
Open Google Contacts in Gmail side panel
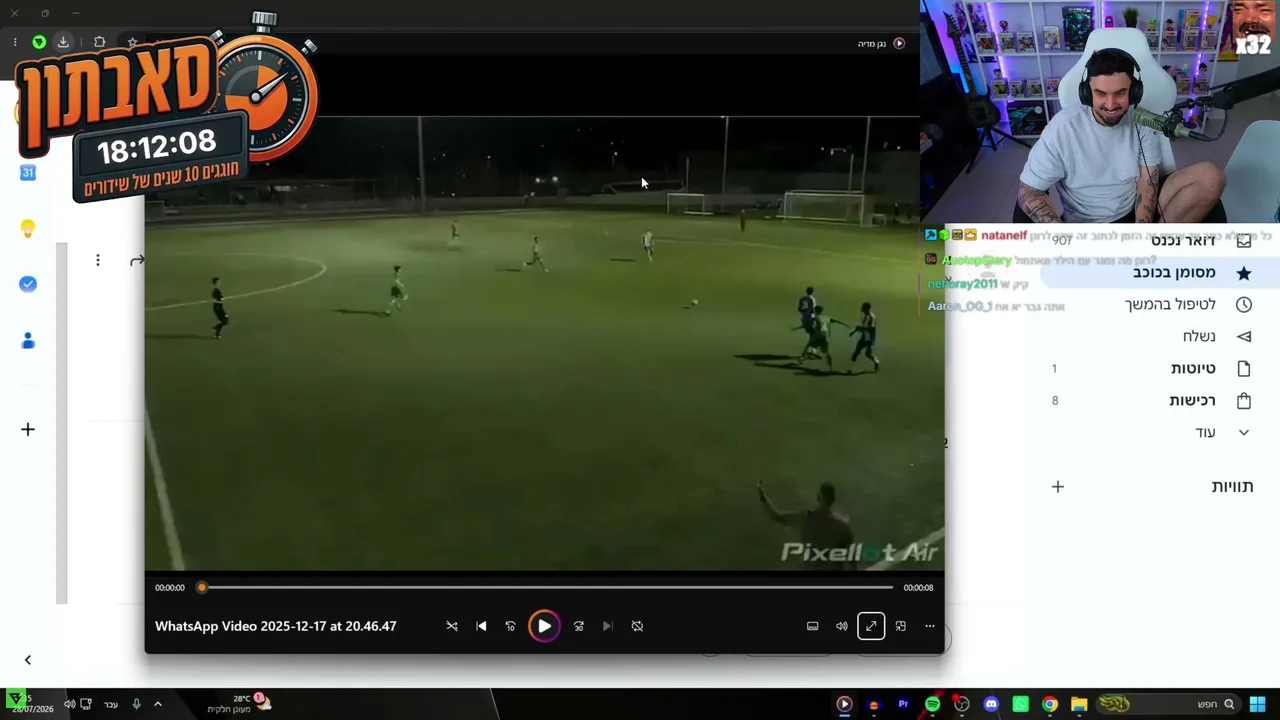[28, 341]
